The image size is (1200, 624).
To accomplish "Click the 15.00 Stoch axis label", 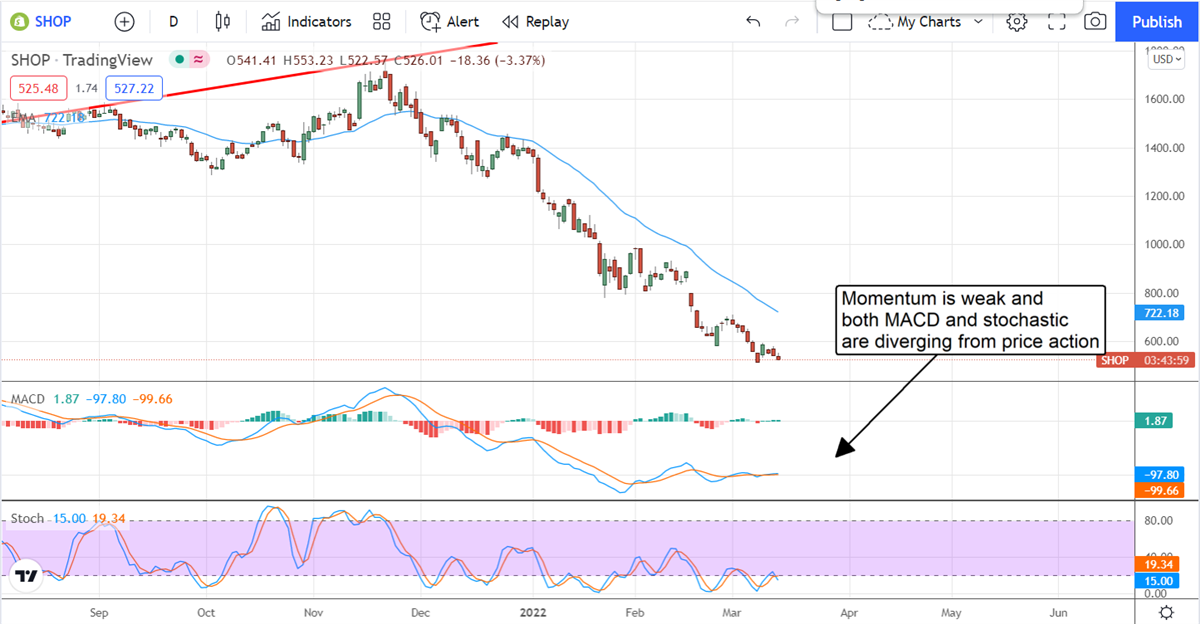I will coord(1157,581).
